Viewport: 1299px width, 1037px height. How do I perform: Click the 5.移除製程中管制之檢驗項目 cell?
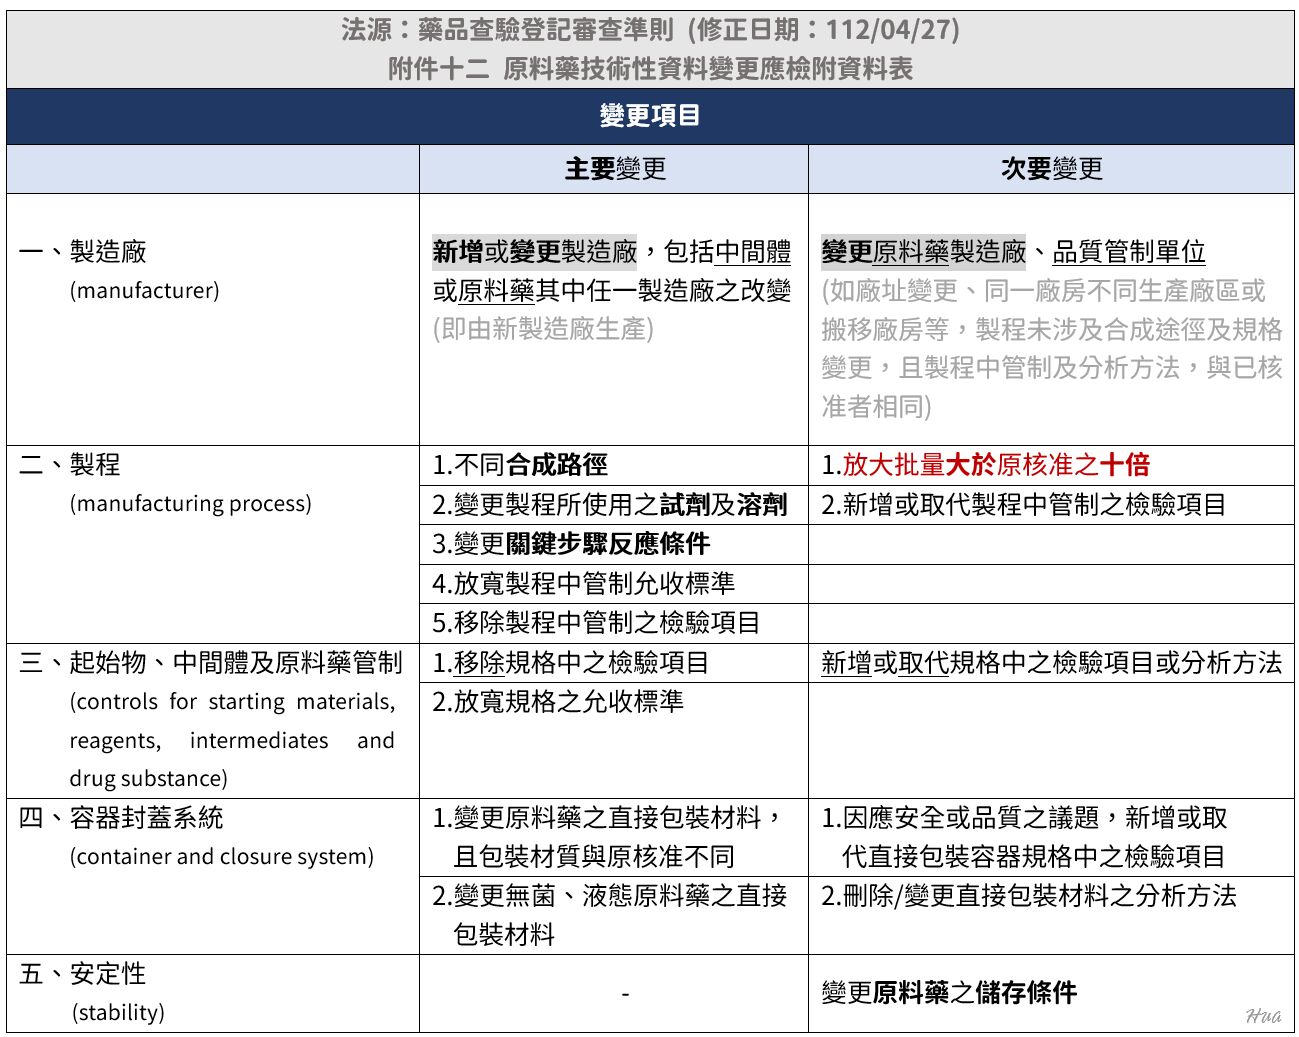tap(596, 623)
